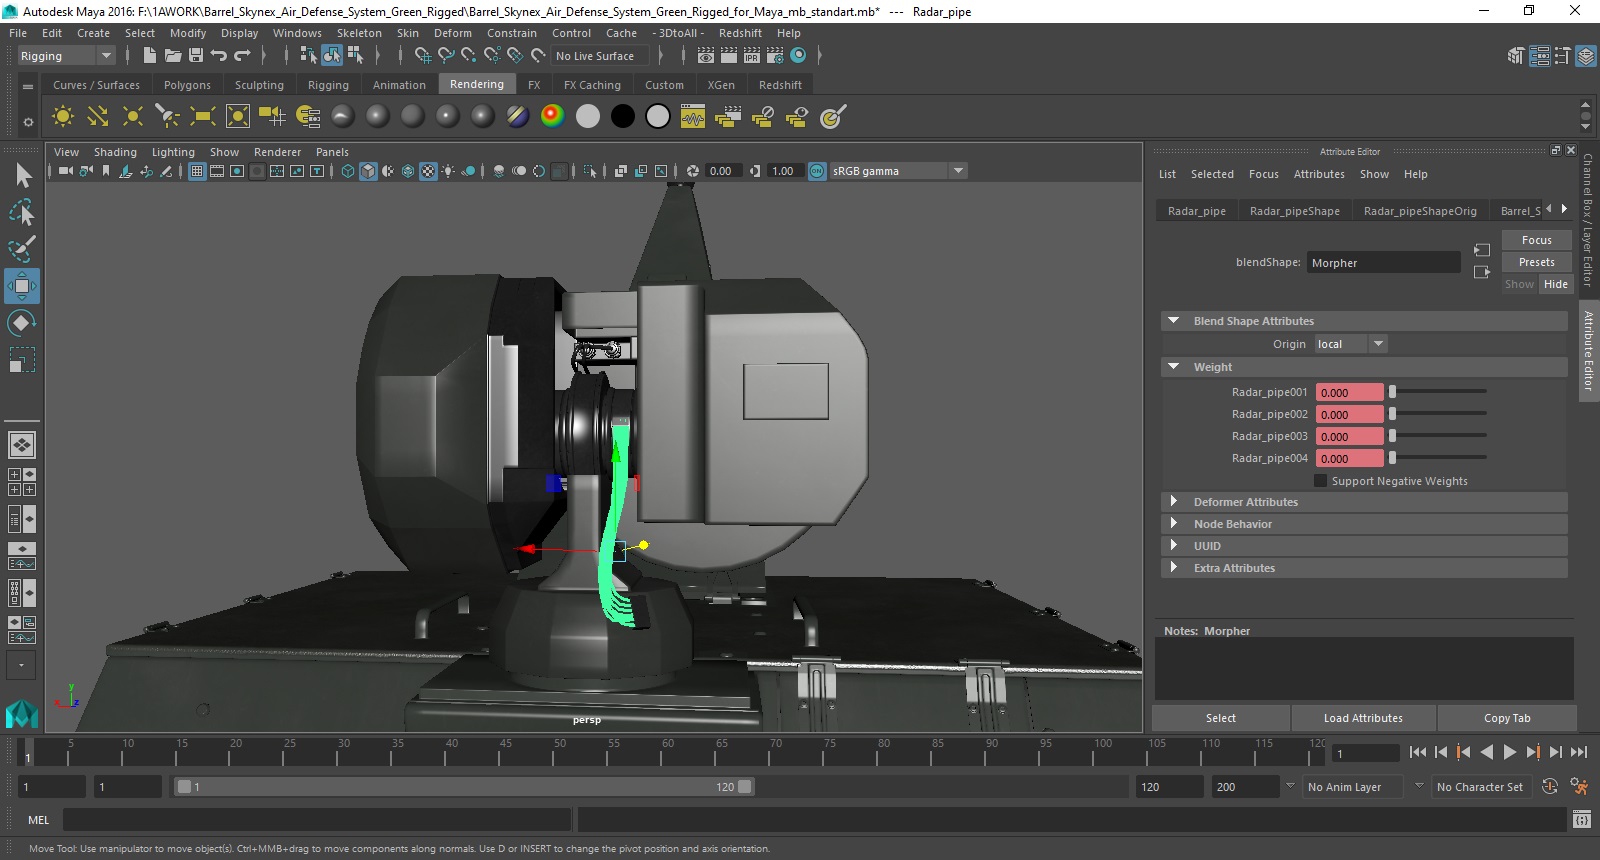Click the blendShape name field Morpher
Viewport: 1600px width, 860px height.
tap(1384, 263)
